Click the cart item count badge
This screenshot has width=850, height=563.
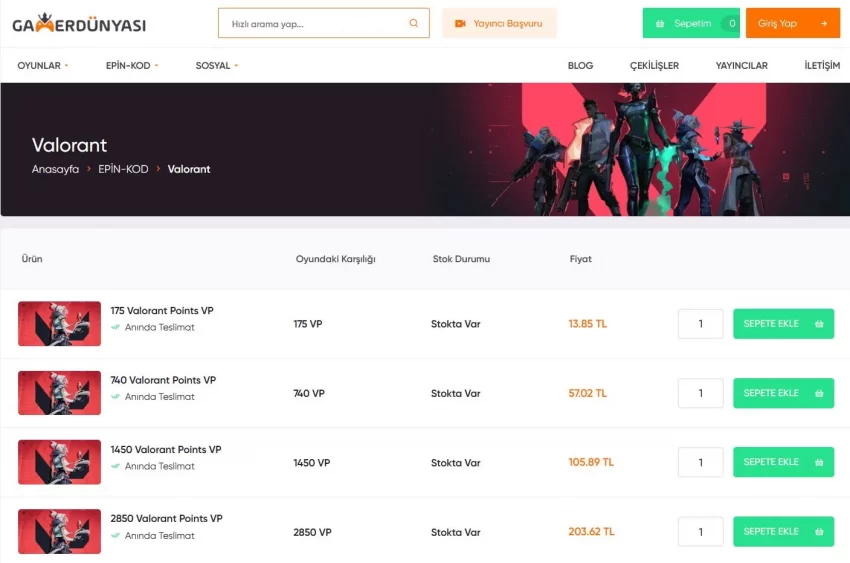(x=732, y=23)
